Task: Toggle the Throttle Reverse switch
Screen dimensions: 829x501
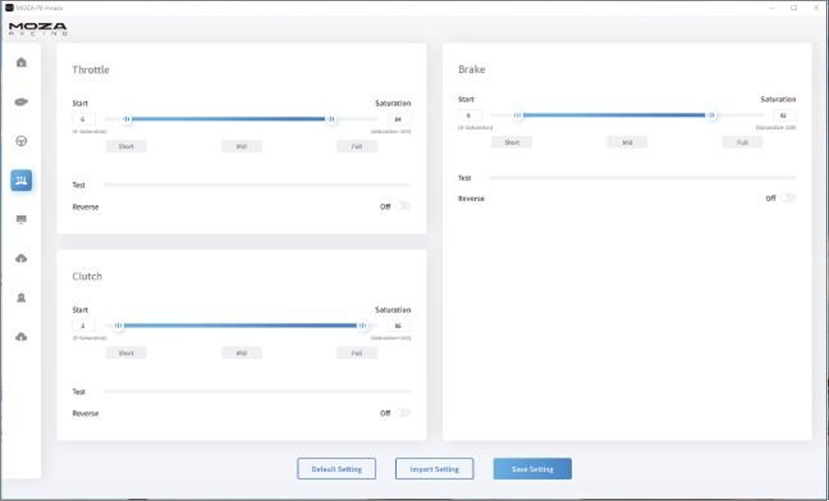Action: [402, 207]
